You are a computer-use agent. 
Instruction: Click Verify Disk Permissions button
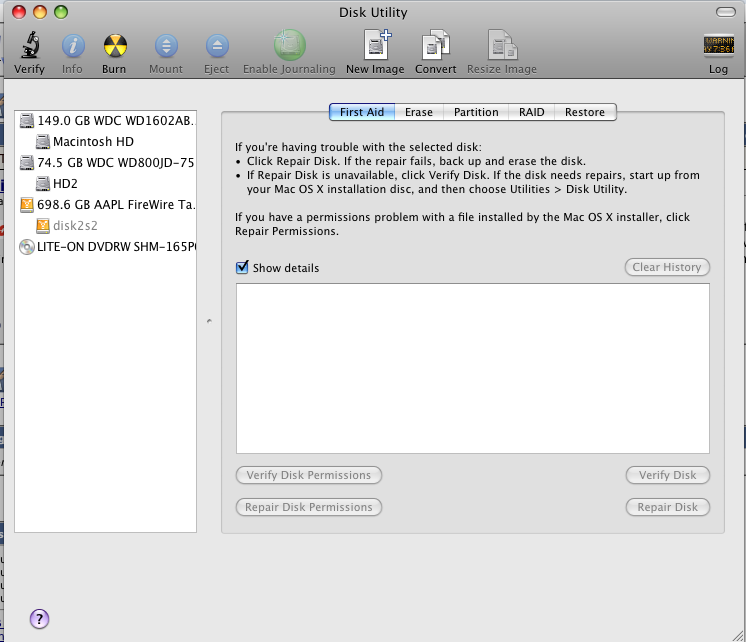pos(309,475)
